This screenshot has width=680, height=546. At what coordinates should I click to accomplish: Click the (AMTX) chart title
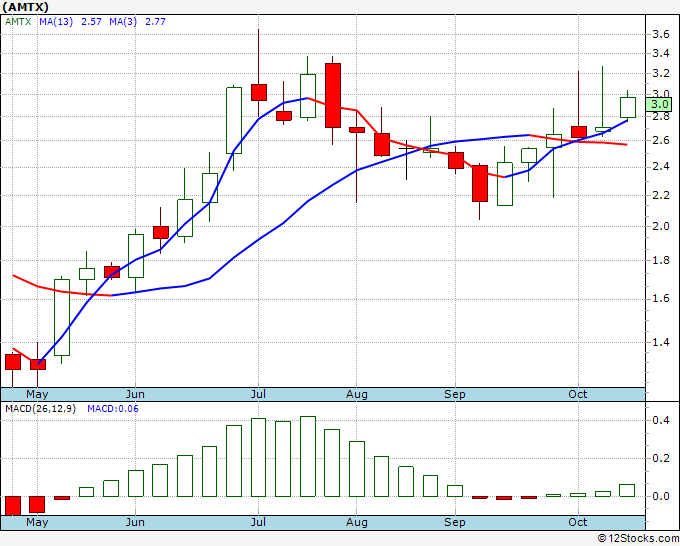coord(25,7)
